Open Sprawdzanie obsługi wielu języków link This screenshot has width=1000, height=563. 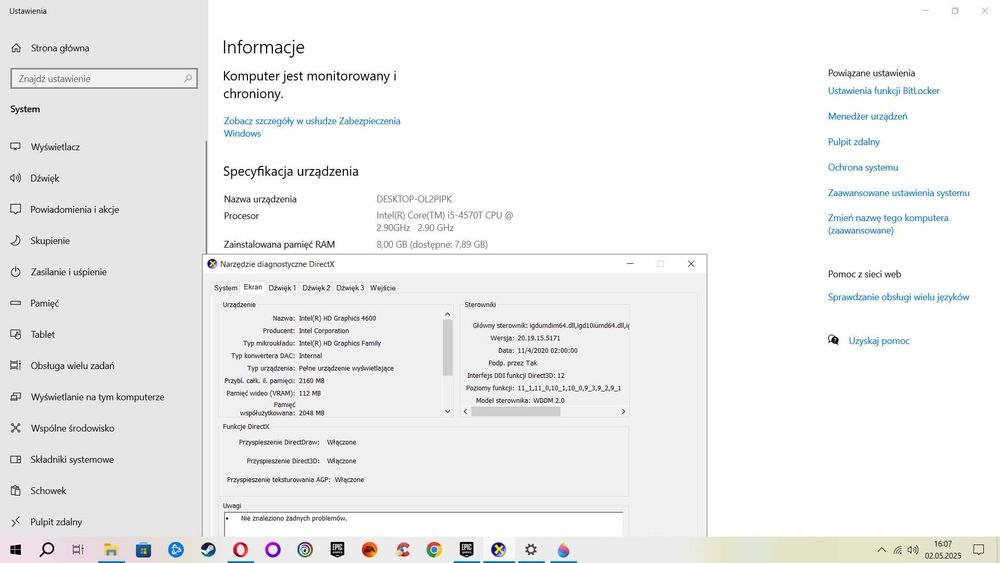pyautogui.click(x=899, y=296)
